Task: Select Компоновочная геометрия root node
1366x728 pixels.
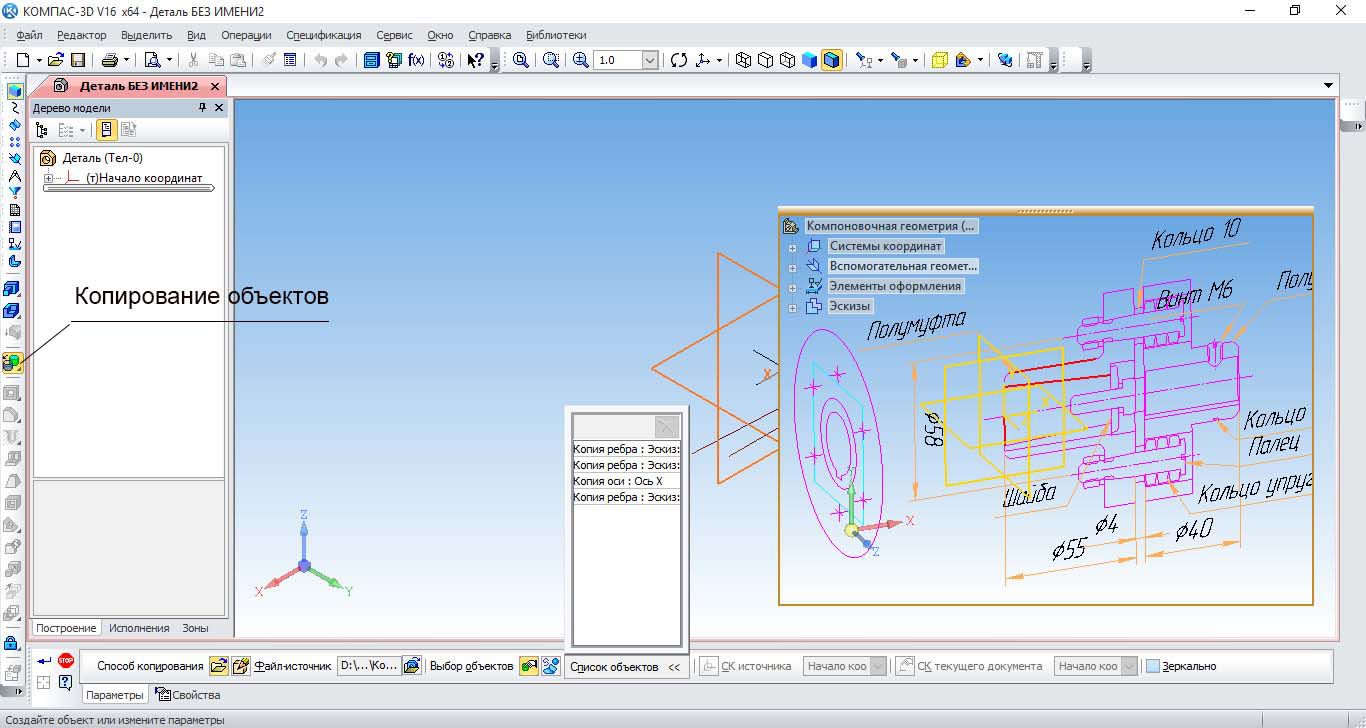Action: pos(890,227)
